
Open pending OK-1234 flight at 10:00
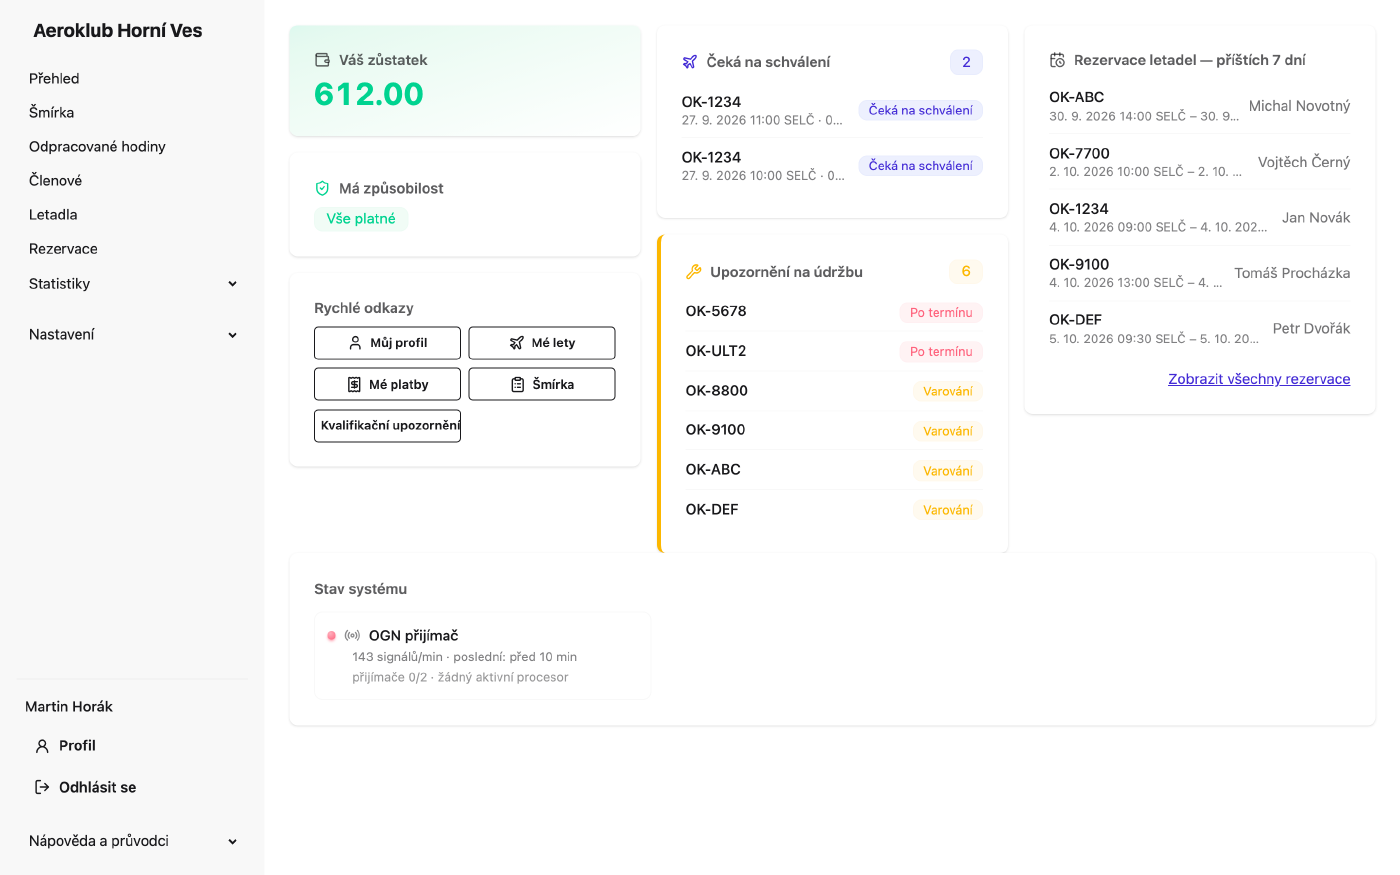tap(832, 166)
